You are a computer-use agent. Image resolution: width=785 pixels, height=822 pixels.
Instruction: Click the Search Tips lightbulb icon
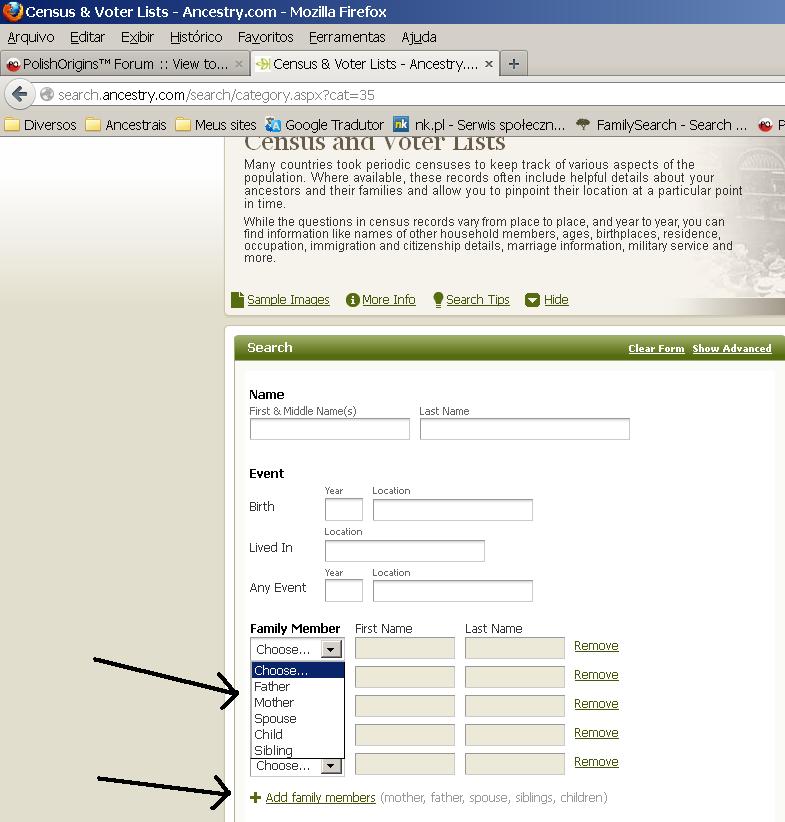438,300
